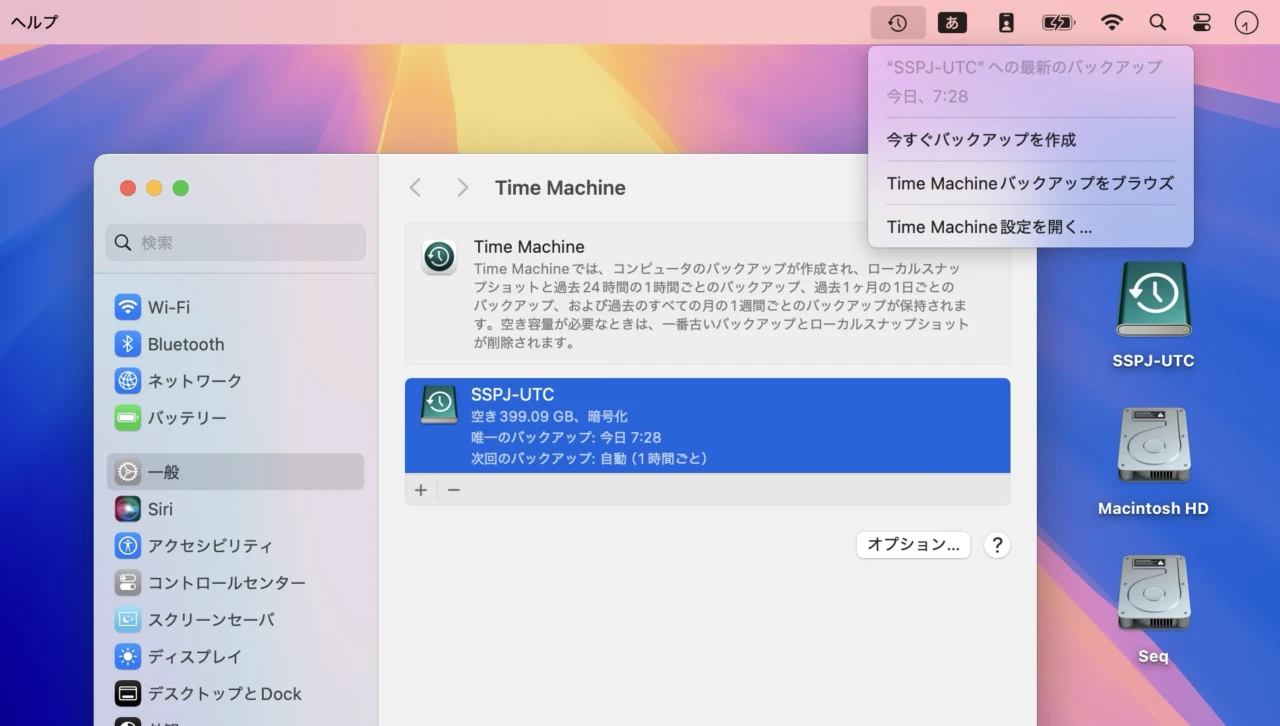Open the Wi-Fi status menu

tap(1111, 22)
